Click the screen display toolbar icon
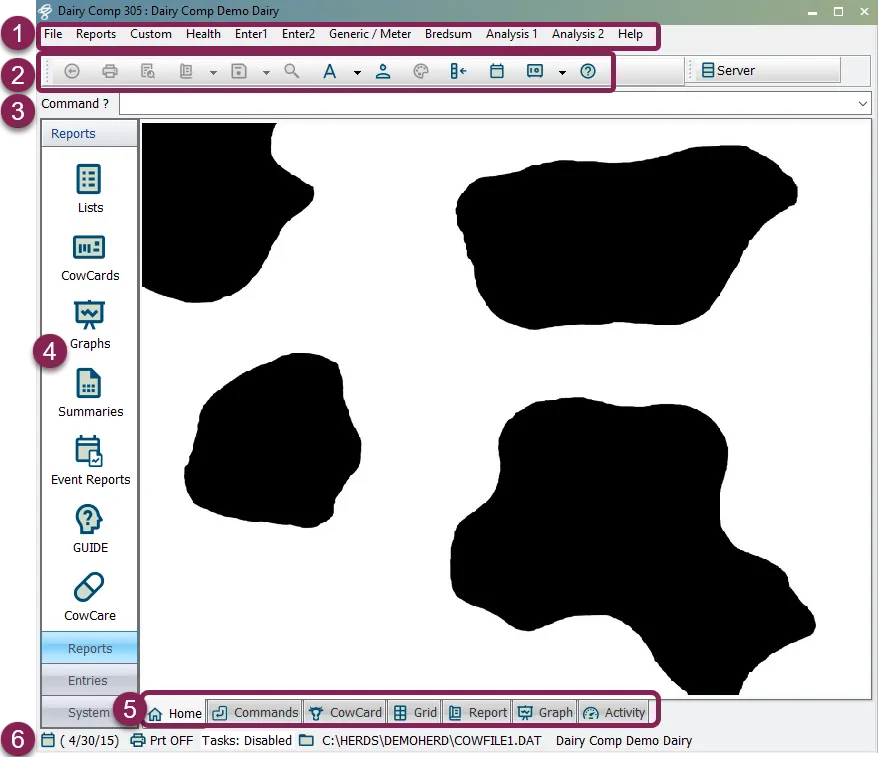The image size is (878, 757). tap(535, 71)
